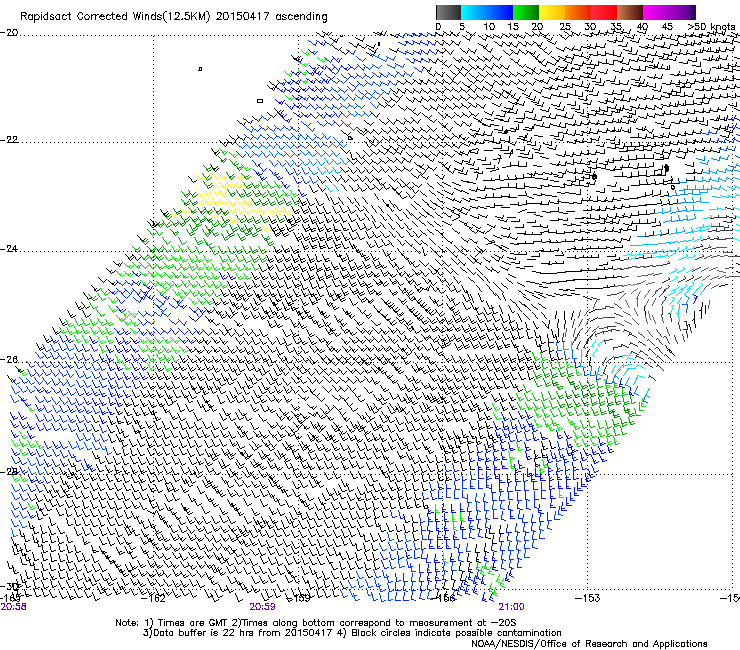The height and width of the screenshot is (650, 740).
Task: Click the '25' legend scale label
Action: [564, 27]
